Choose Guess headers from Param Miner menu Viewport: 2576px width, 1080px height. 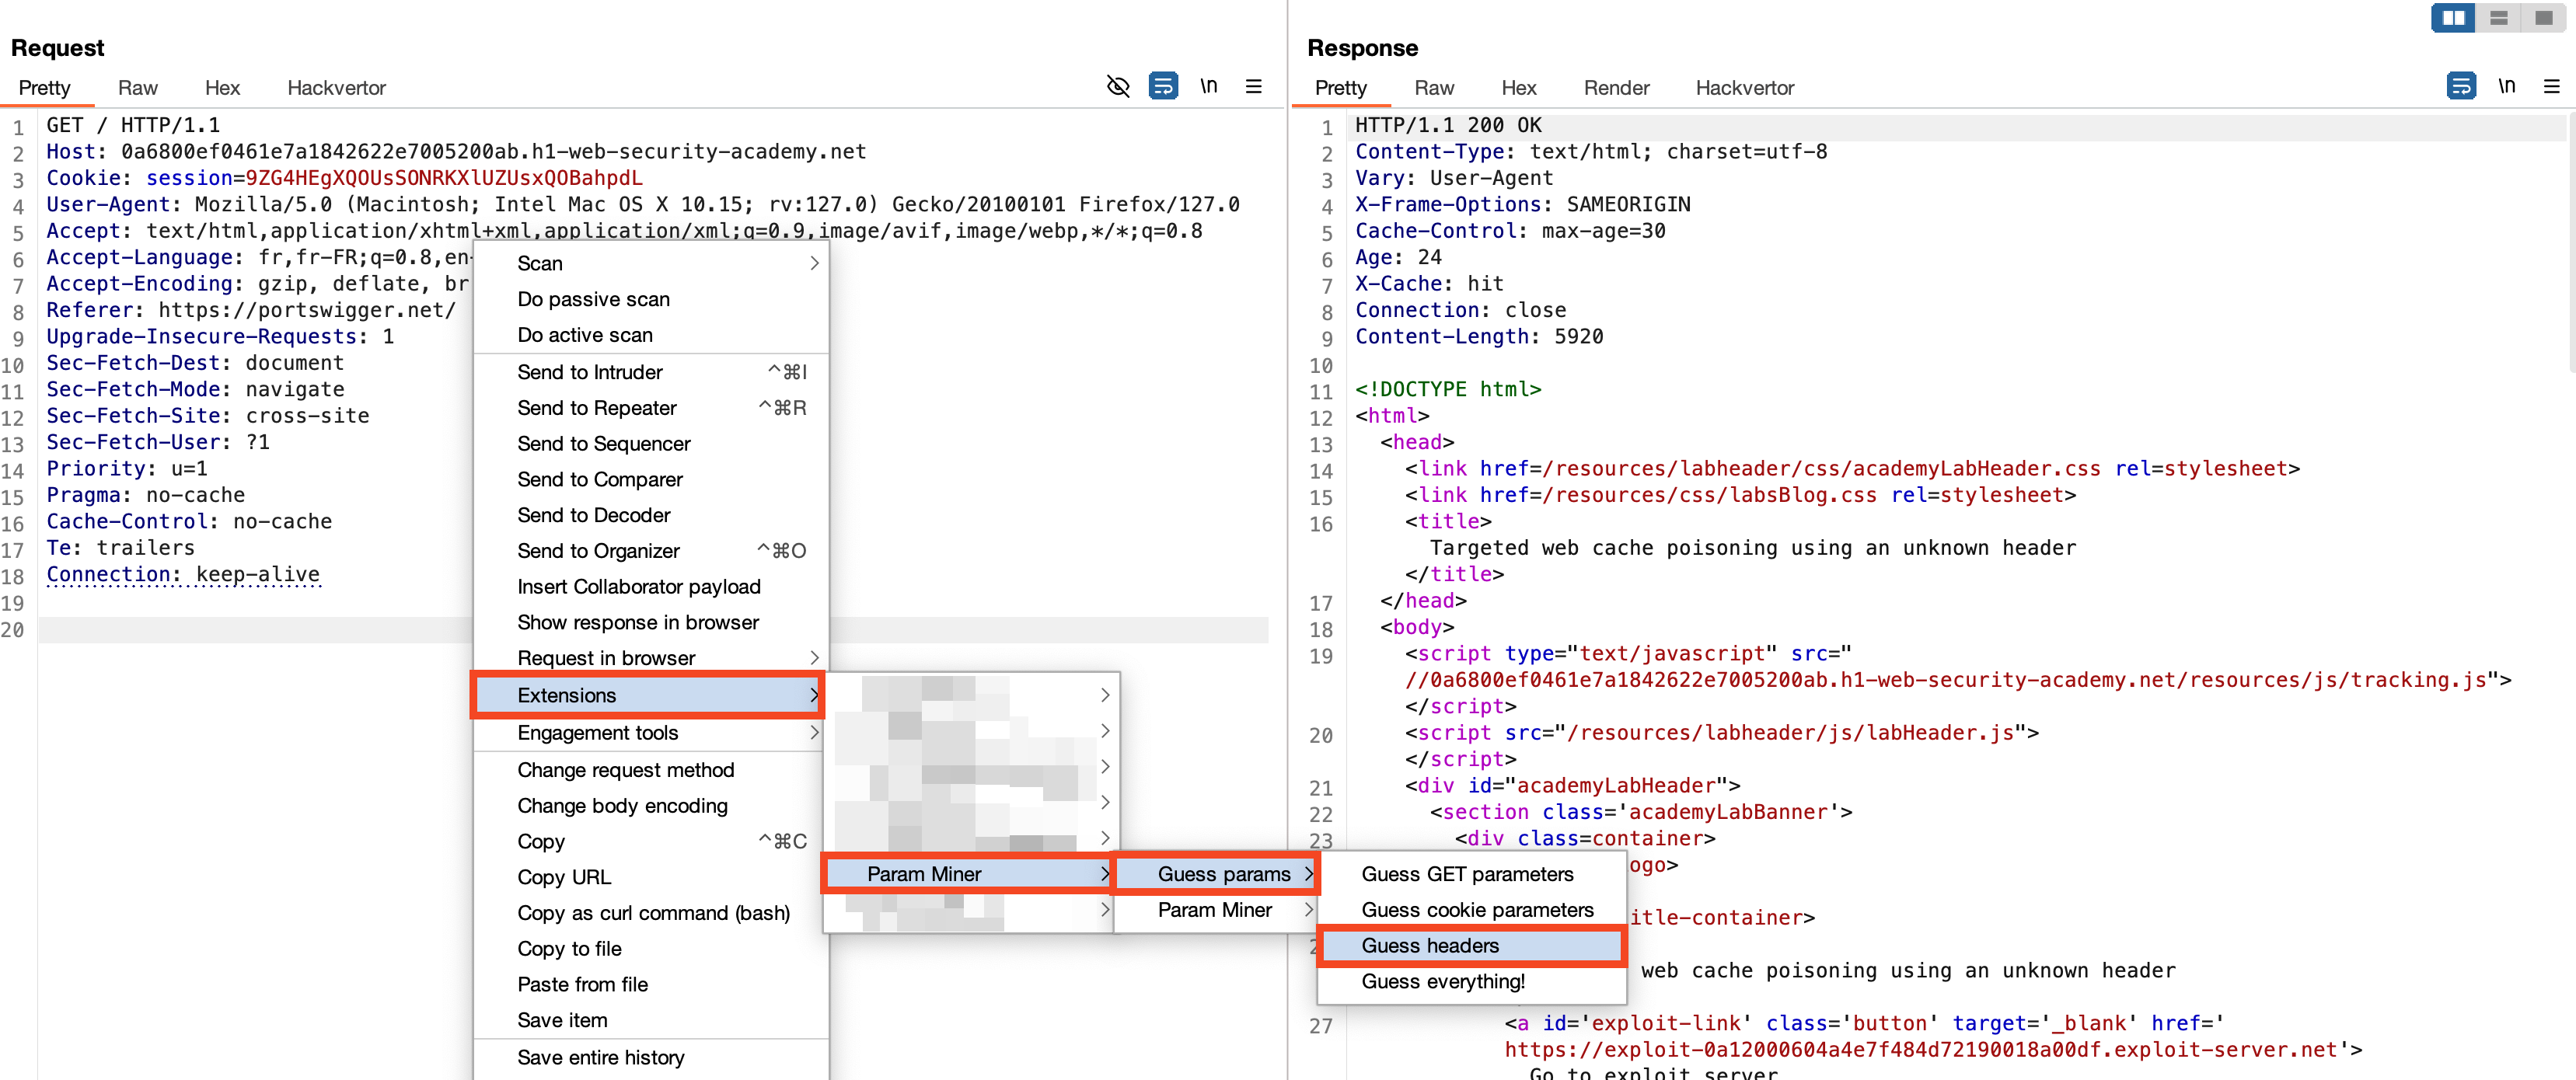point(1430,945)
